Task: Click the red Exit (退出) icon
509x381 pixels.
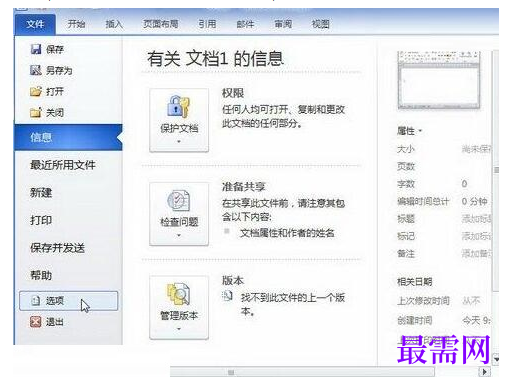Action: [x=36, y=322]
